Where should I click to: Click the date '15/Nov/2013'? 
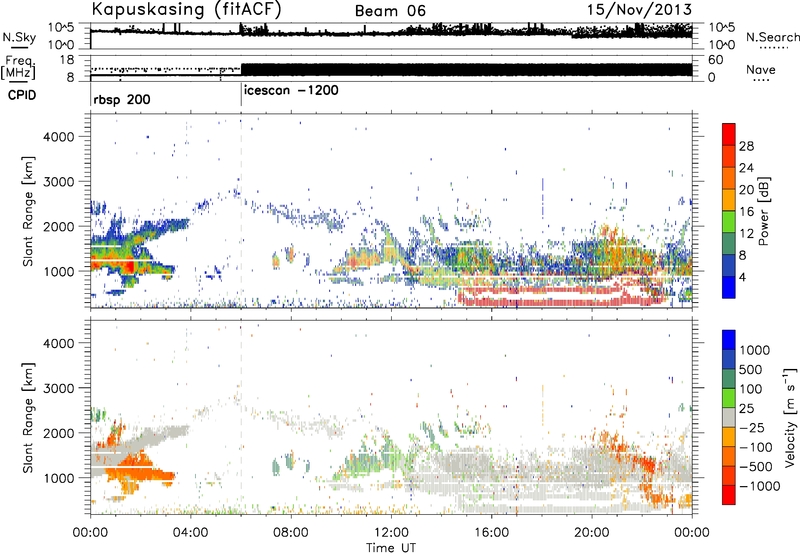click(x=639, y=10)
